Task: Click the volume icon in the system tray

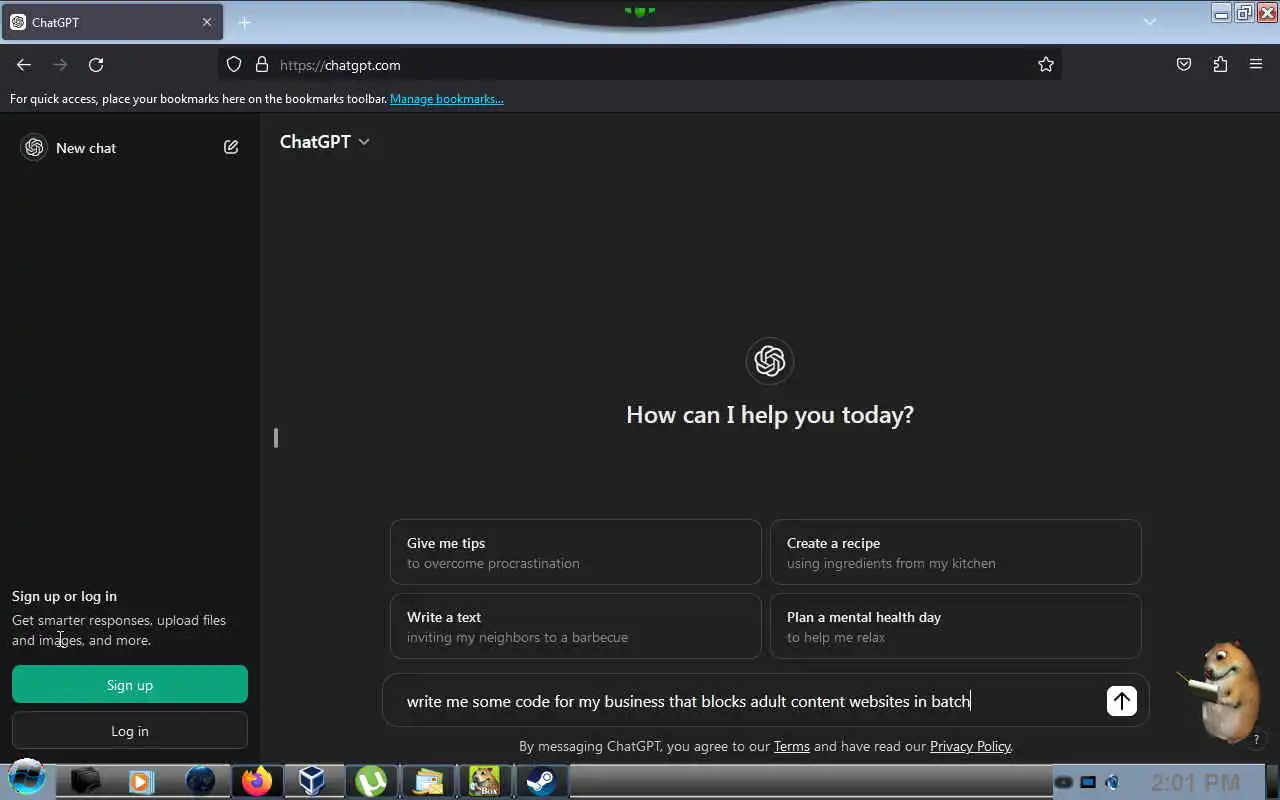Action: 1112,782
